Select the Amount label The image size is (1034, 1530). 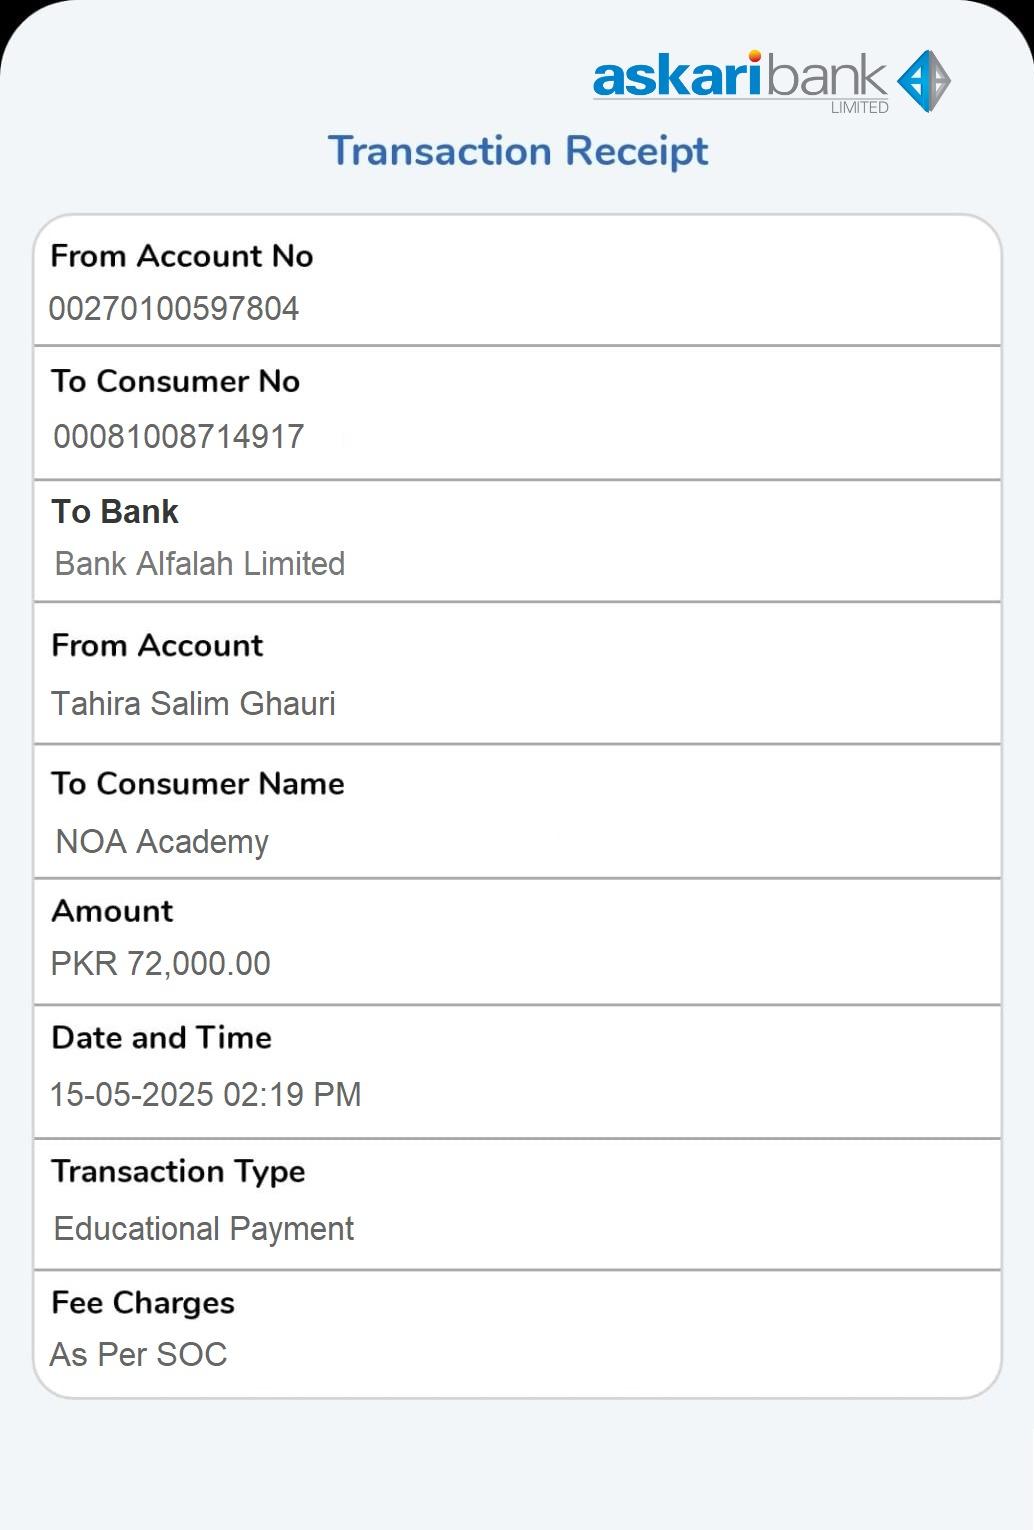click(112, 911)
